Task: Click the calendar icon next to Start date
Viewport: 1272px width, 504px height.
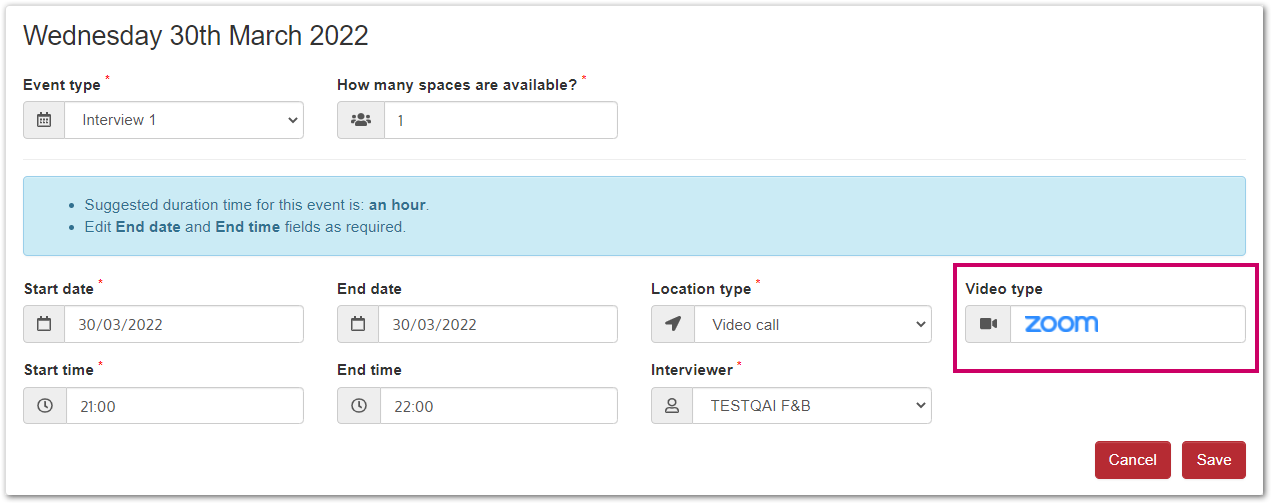Action: pyautogui.click(x=44, y=324)
